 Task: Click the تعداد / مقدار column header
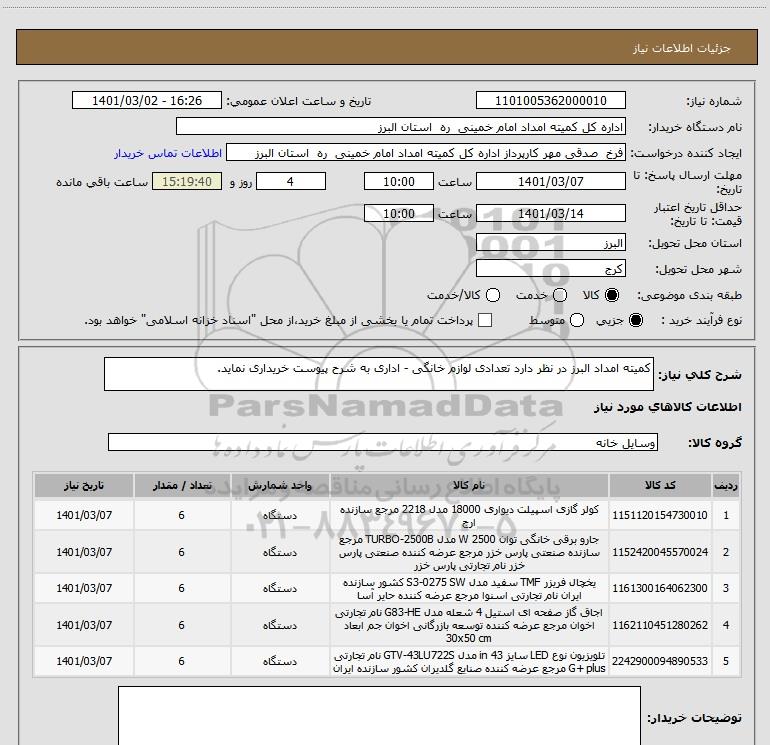point(182,486)
